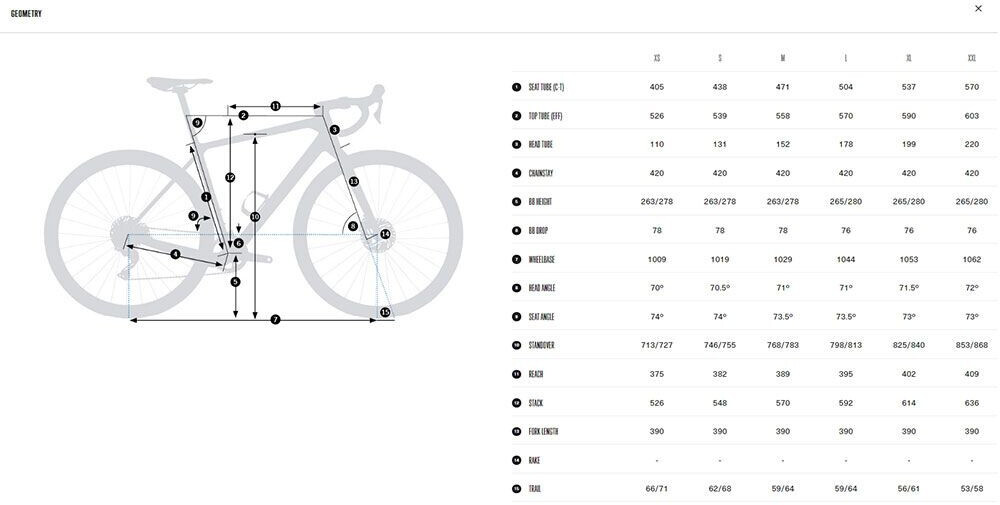Click marker 11 on the bike diagram

[x=275, y=106]
